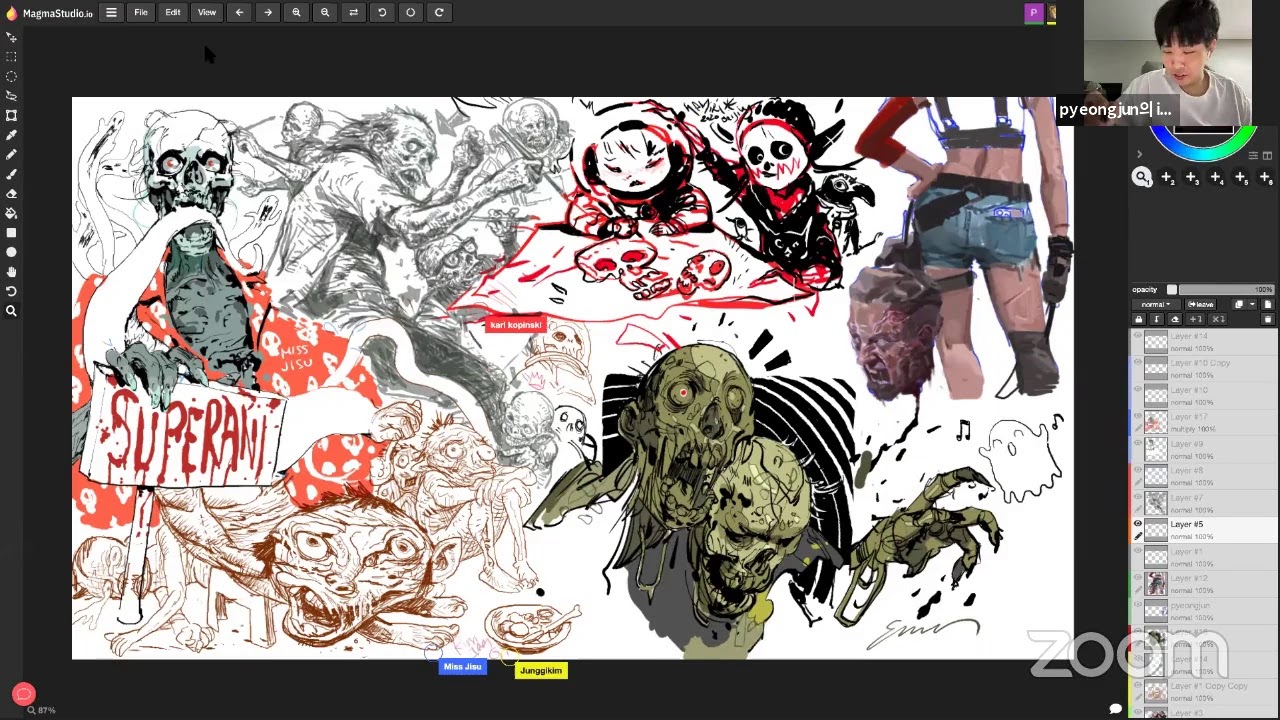Click the redo right-arrow button
The width and height of the screenshot is (1280, 720).
click(x=268, y=12)
